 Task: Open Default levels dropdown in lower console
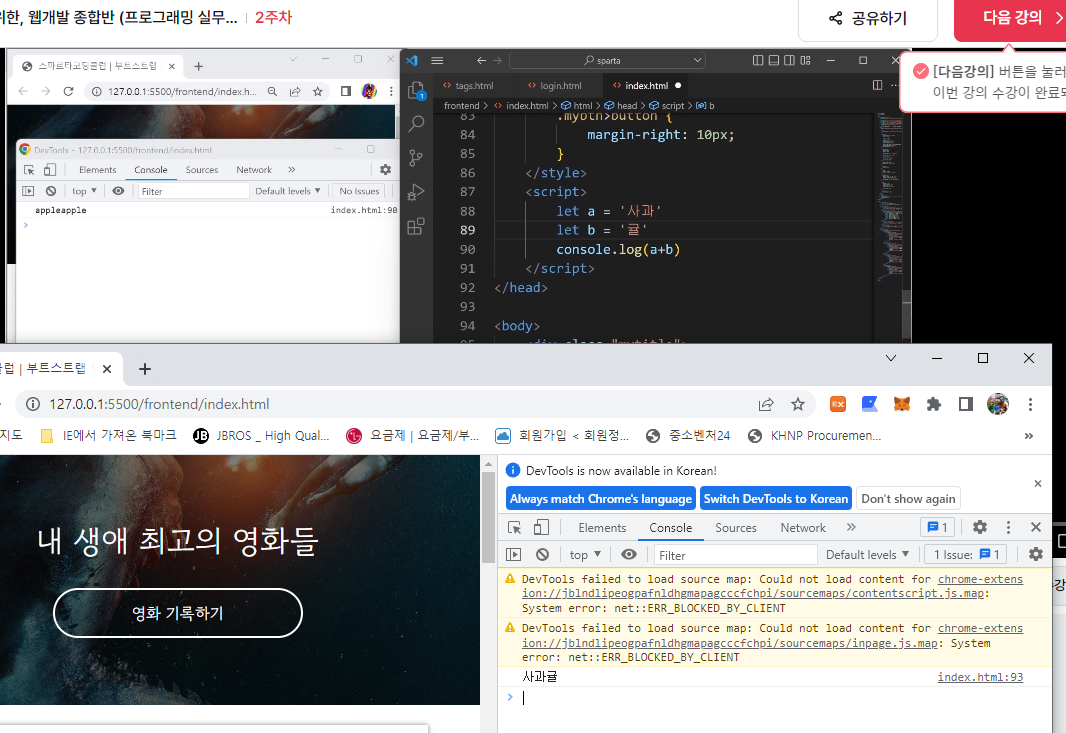click(x=867, y=555)
